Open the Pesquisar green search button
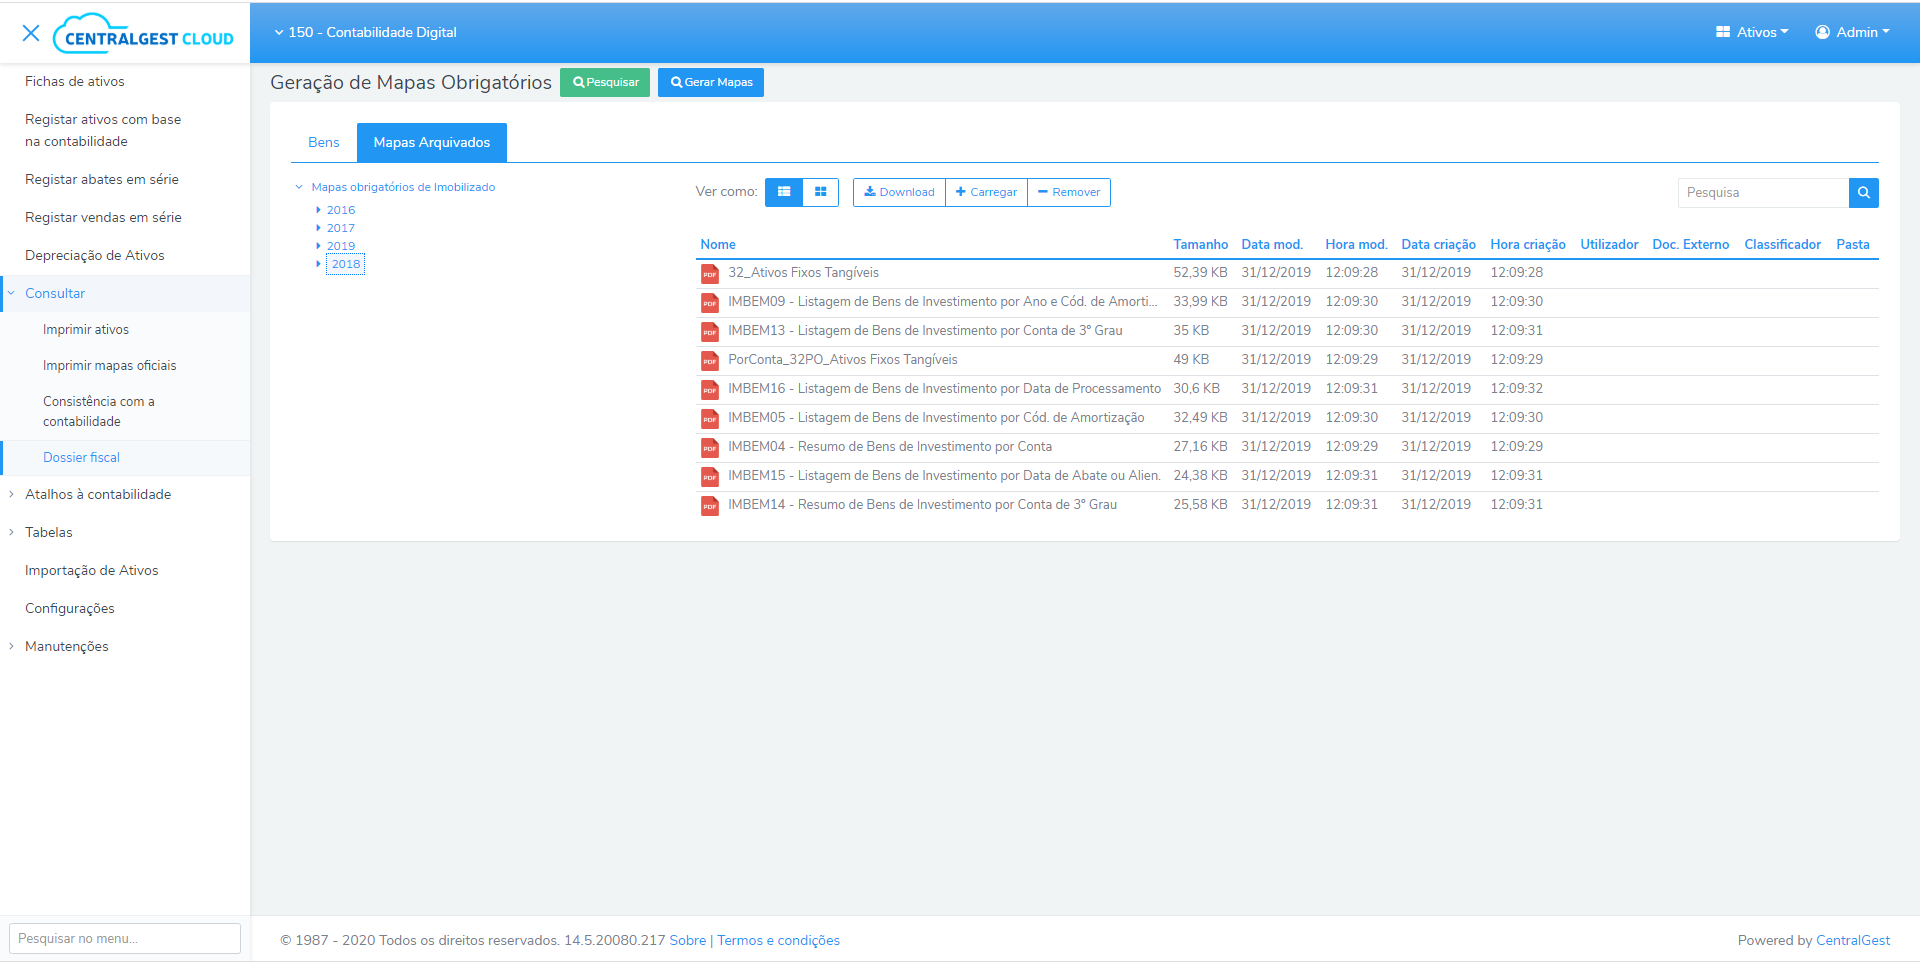Screen dimensions: 1920x965 click(604, 82)
